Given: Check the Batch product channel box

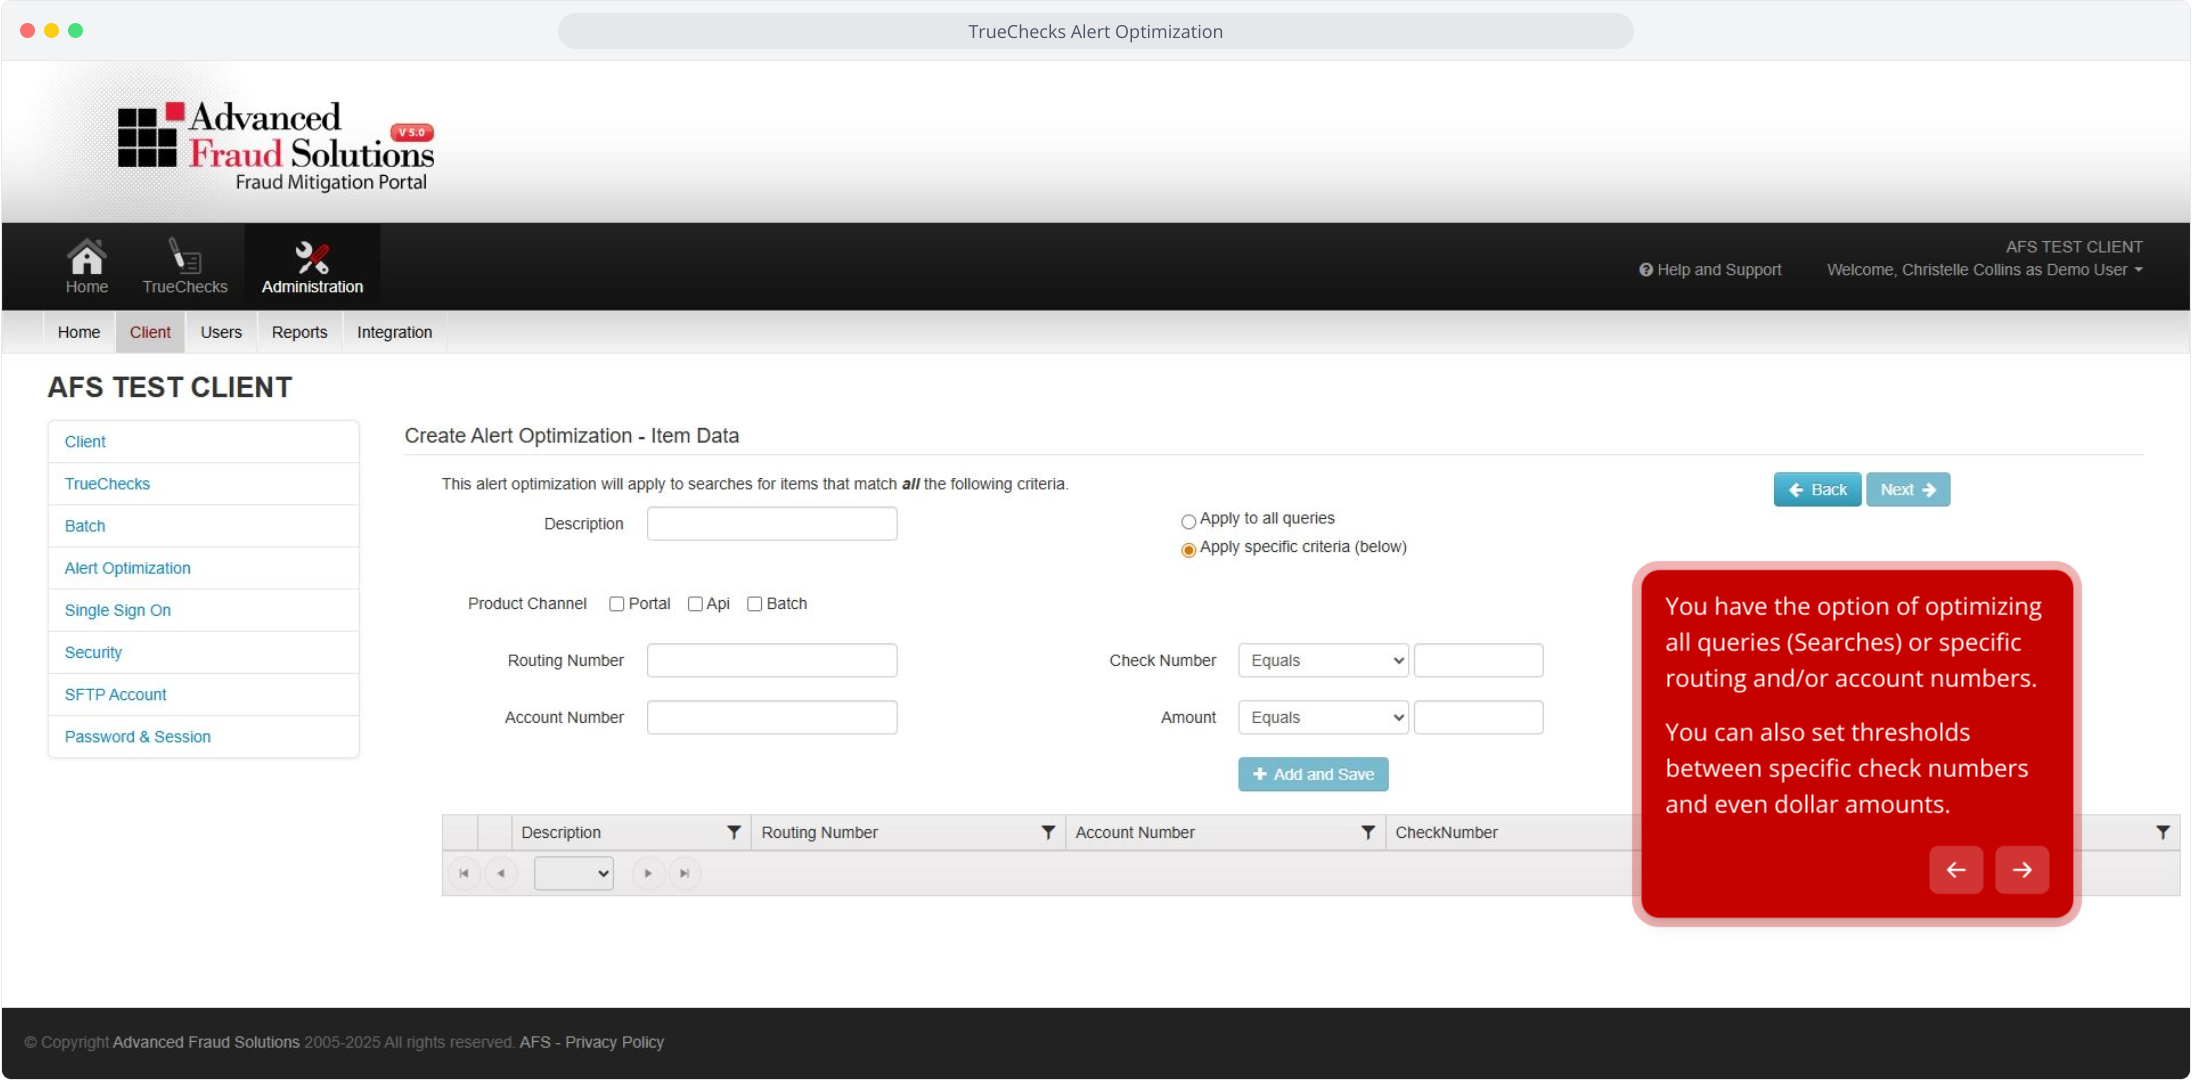Looking at the screenshot, I should click(755, 604).
